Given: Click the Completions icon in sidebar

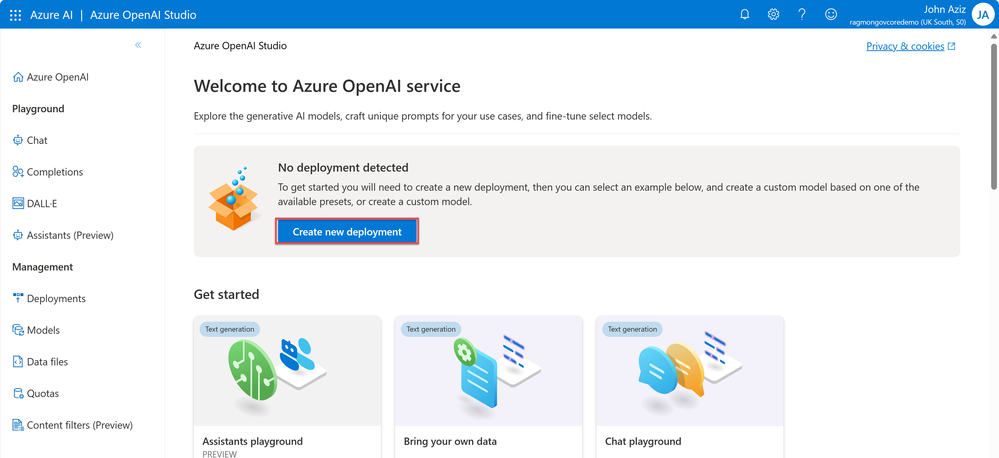Looking at the screenshot, I should coord(18,172).
